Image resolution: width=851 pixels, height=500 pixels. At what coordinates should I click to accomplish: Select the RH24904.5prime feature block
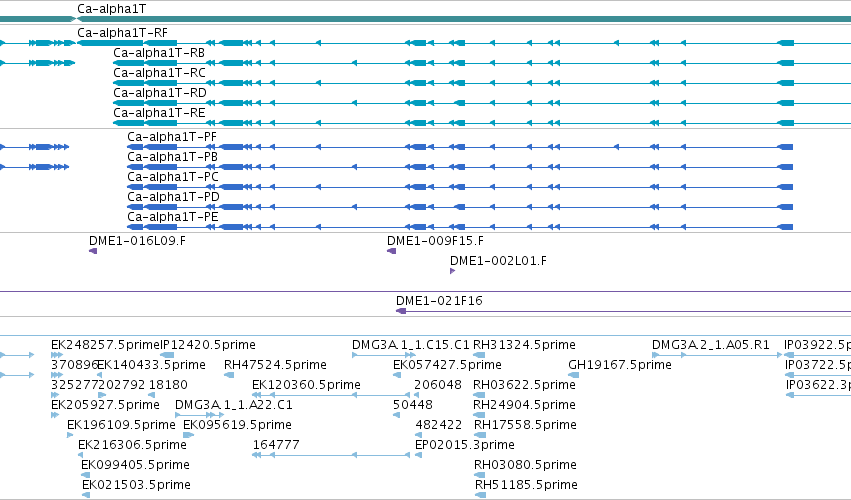(479, 415)
